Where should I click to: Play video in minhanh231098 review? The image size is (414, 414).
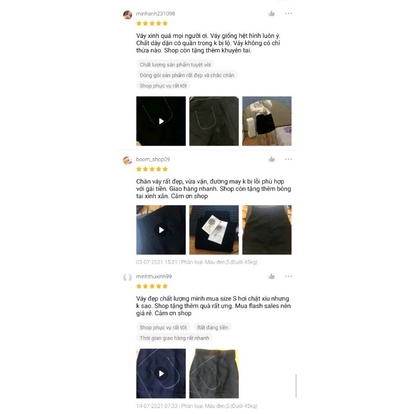click(161, 121)
